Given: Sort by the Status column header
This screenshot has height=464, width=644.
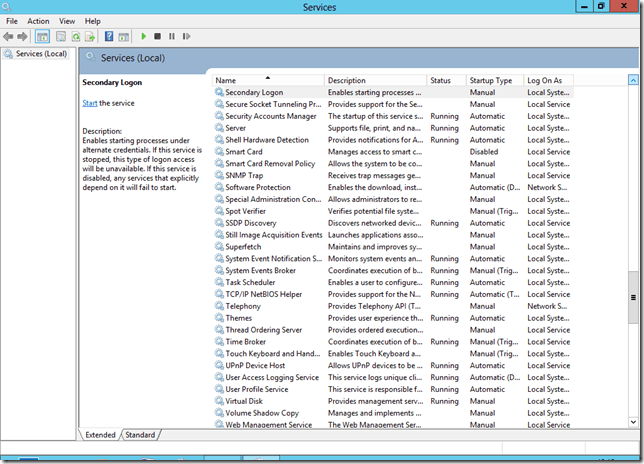Looking at the screenshot, I should click(440, 80).
